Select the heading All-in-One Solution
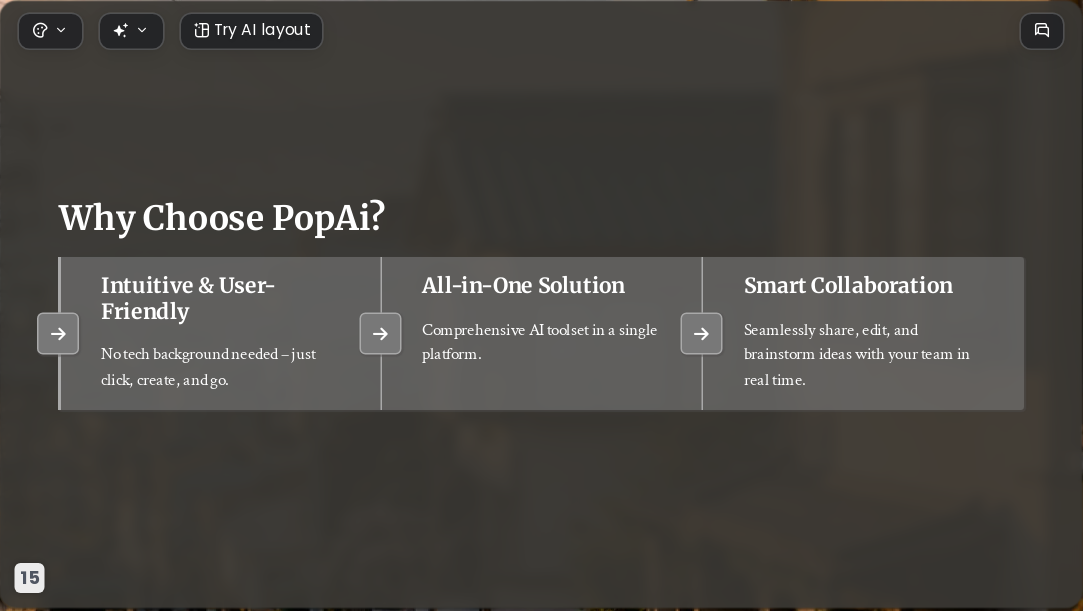Screen dimensions: 1083x611 [524, 285]
